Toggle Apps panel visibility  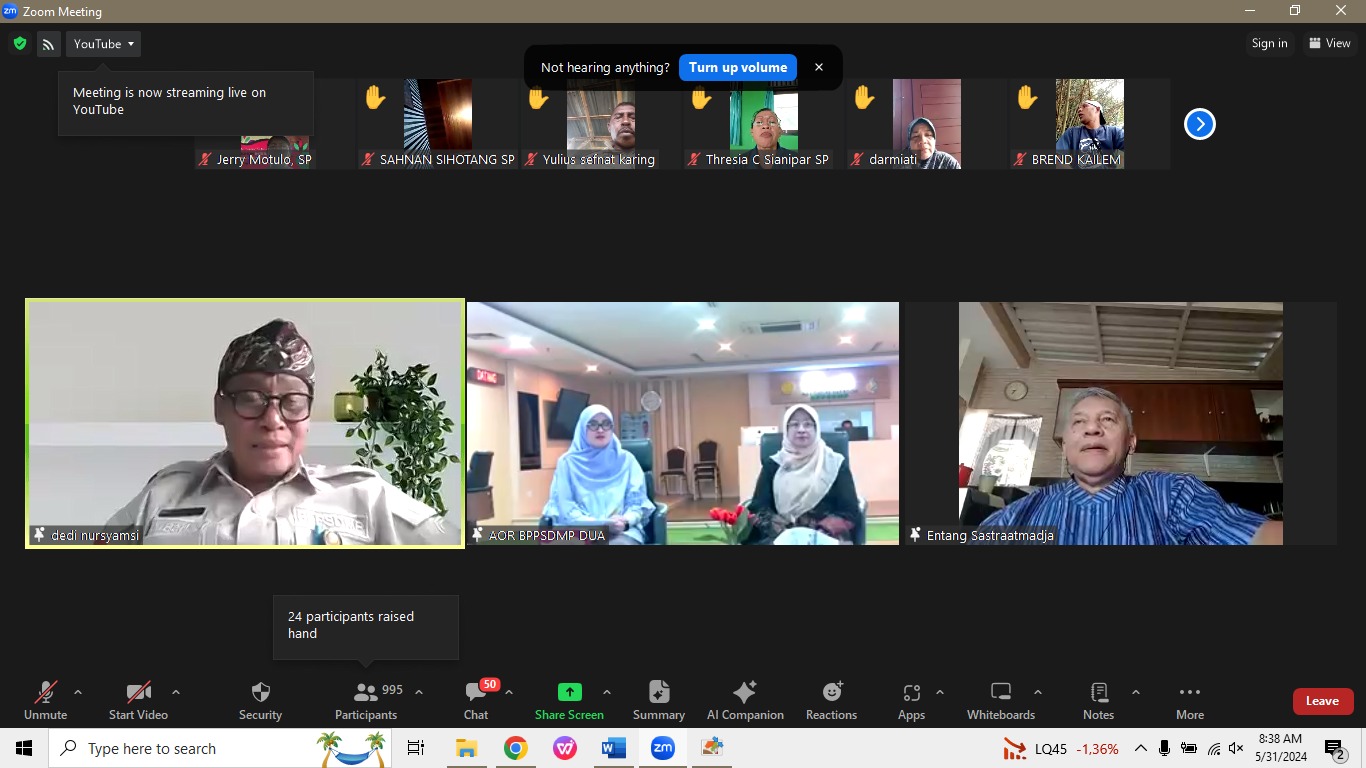click(911, 693)
